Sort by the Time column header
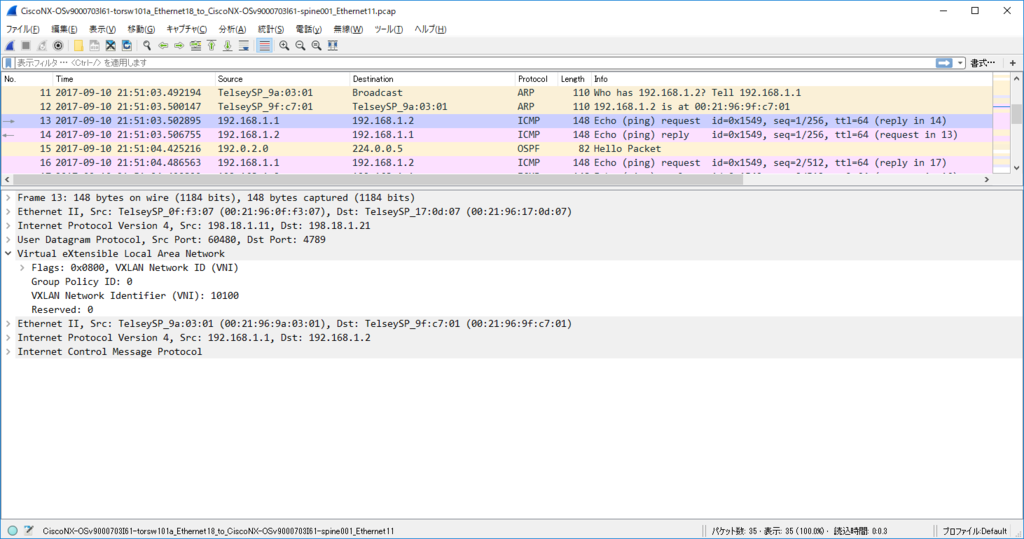Screen dimensions: 1024x539 (134, 79)
